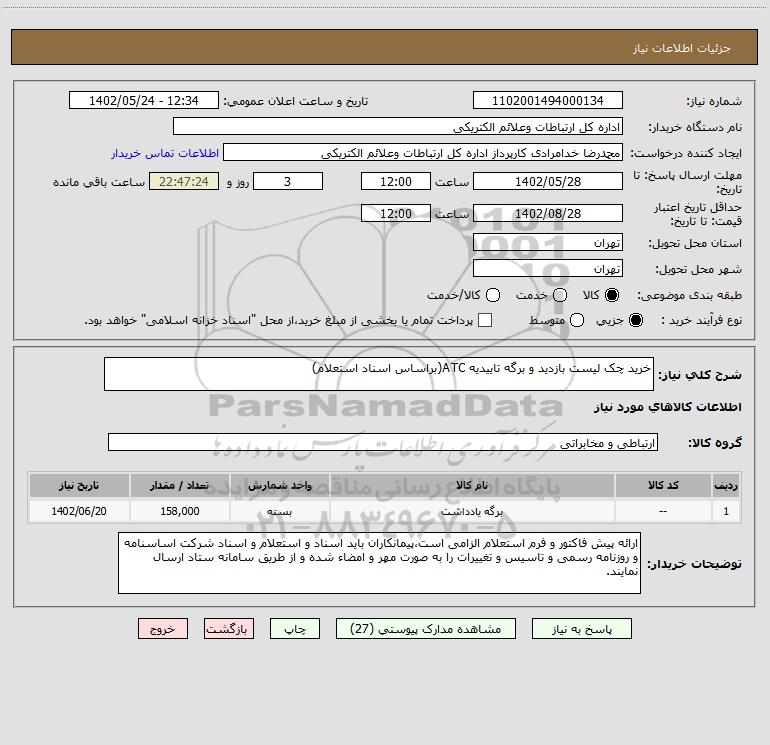Image resolution: width=770 pixels, height=745 pixels.
Task: Click the اطلاعات کالاهای مورد نیاز heading
Action: (668, 407)
